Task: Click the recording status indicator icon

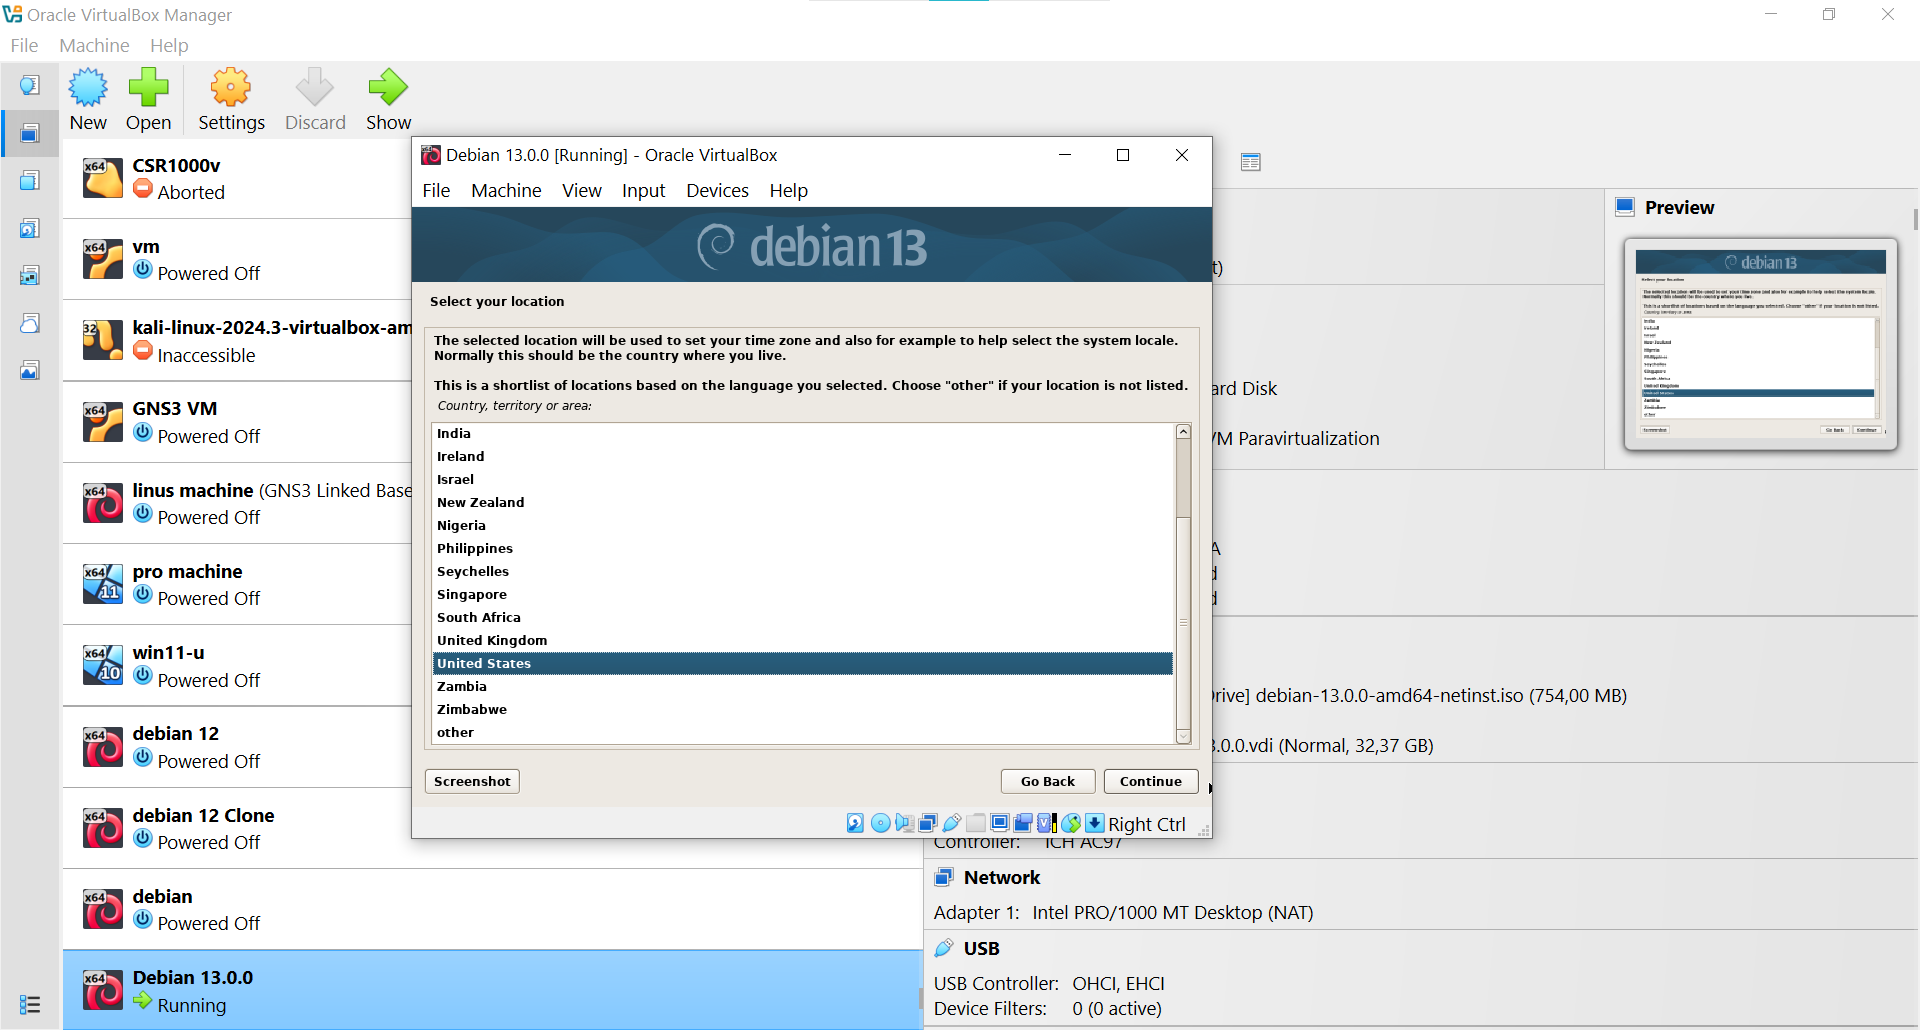Action: (1022, 823)
